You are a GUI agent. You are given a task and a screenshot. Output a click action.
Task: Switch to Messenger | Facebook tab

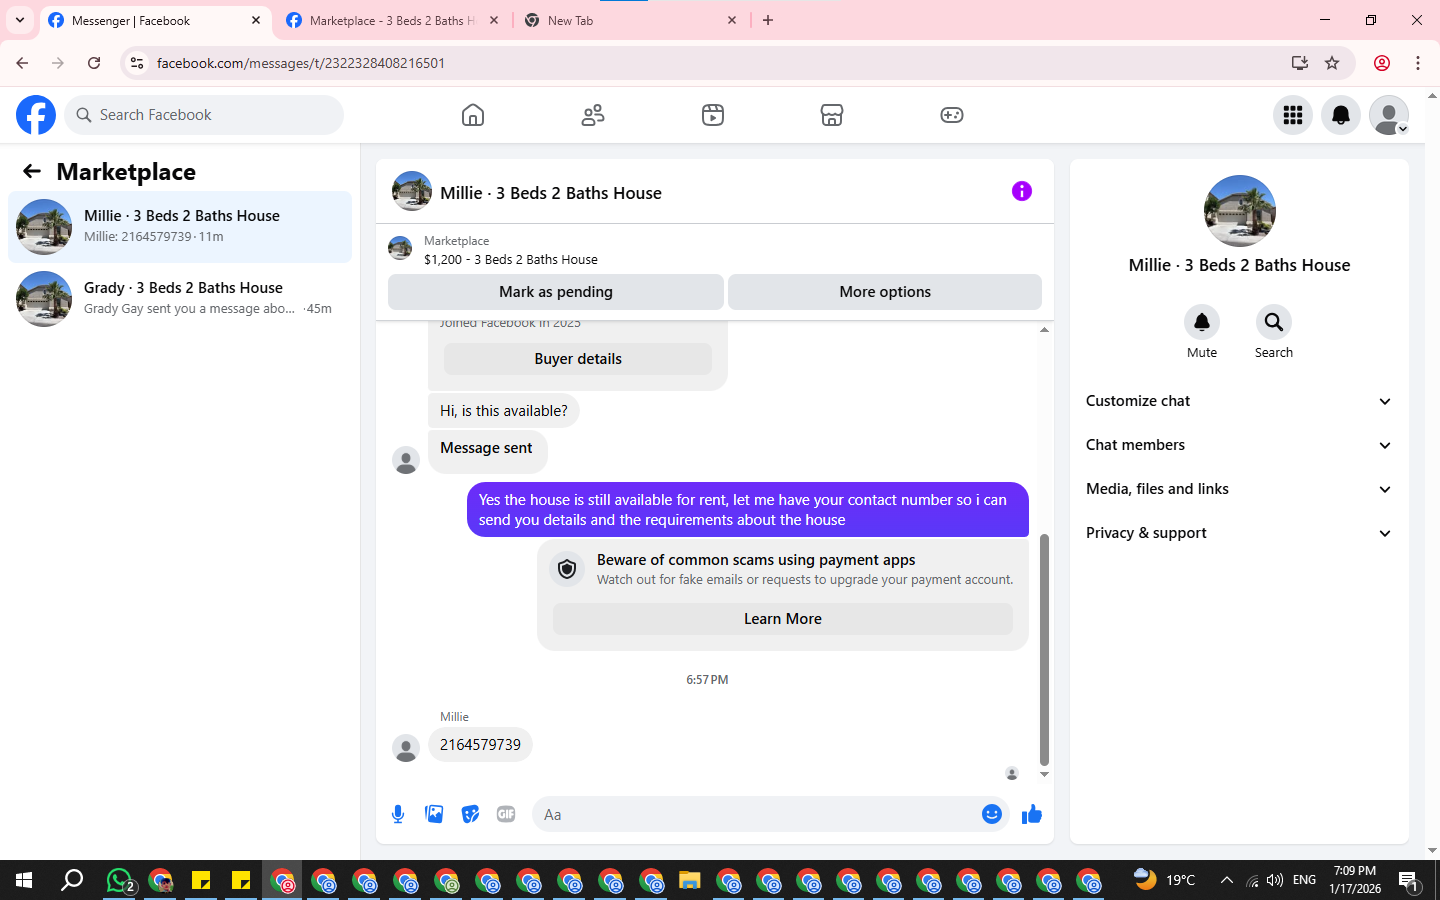(x=154, y=20)
